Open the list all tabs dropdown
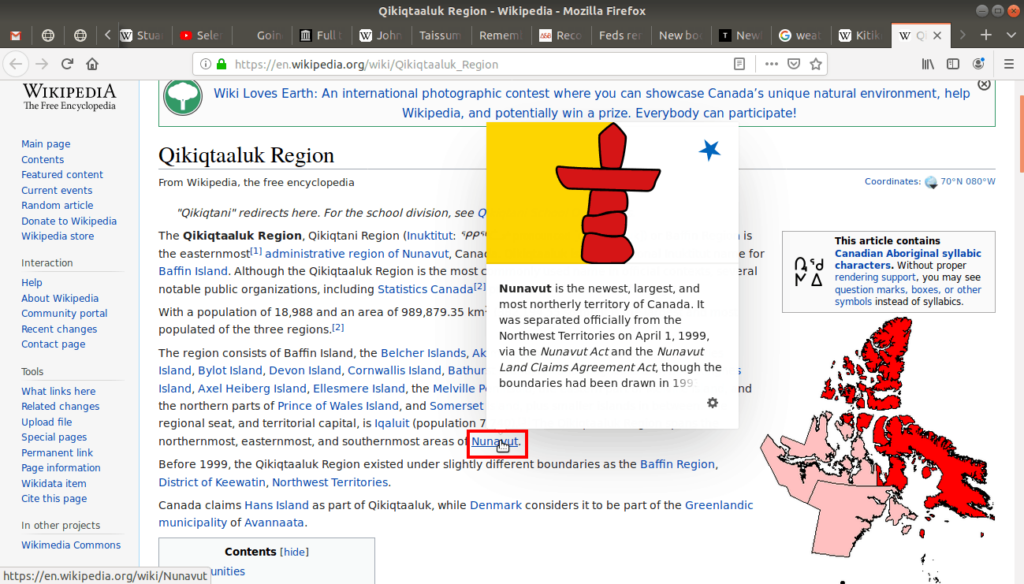 point(1011,35)
